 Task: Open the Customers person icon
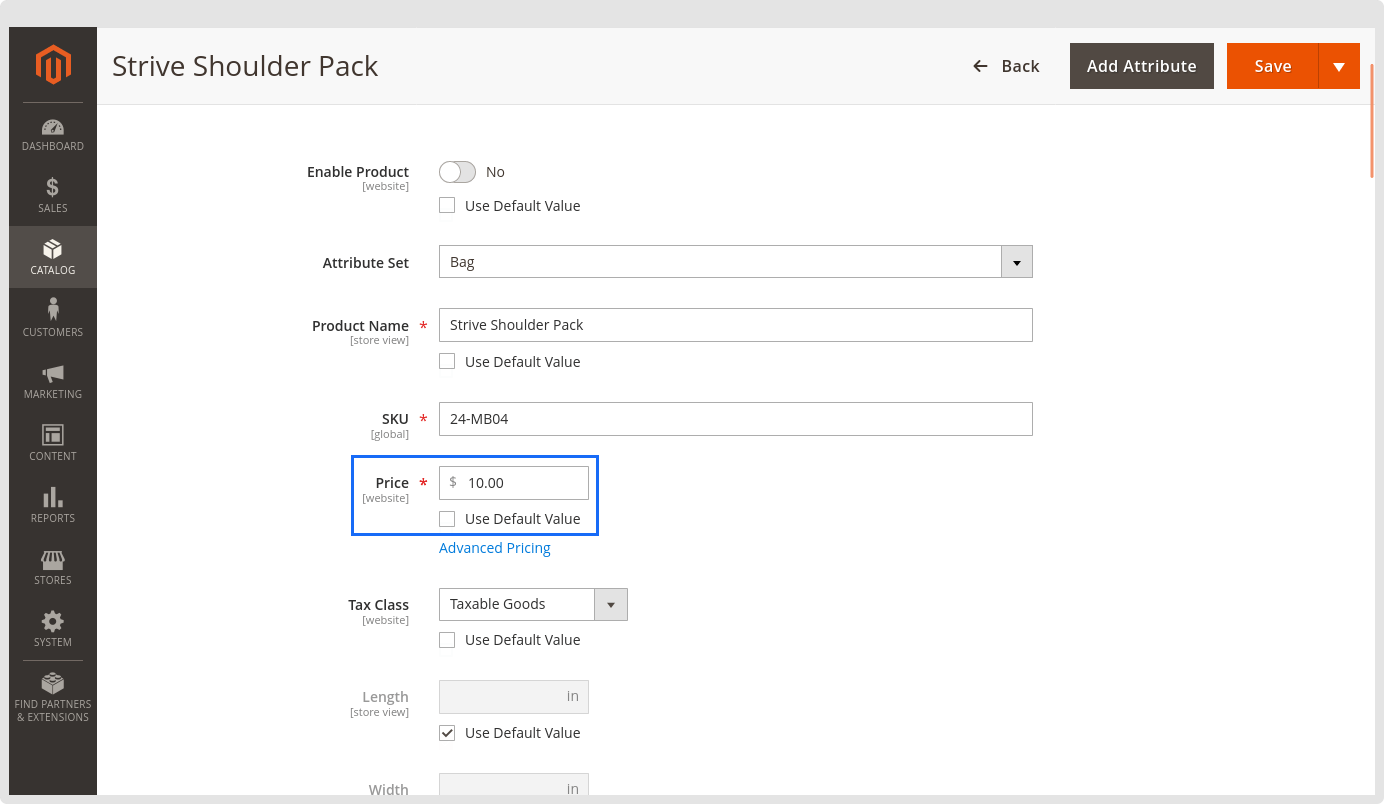click(x=53, y=311)
